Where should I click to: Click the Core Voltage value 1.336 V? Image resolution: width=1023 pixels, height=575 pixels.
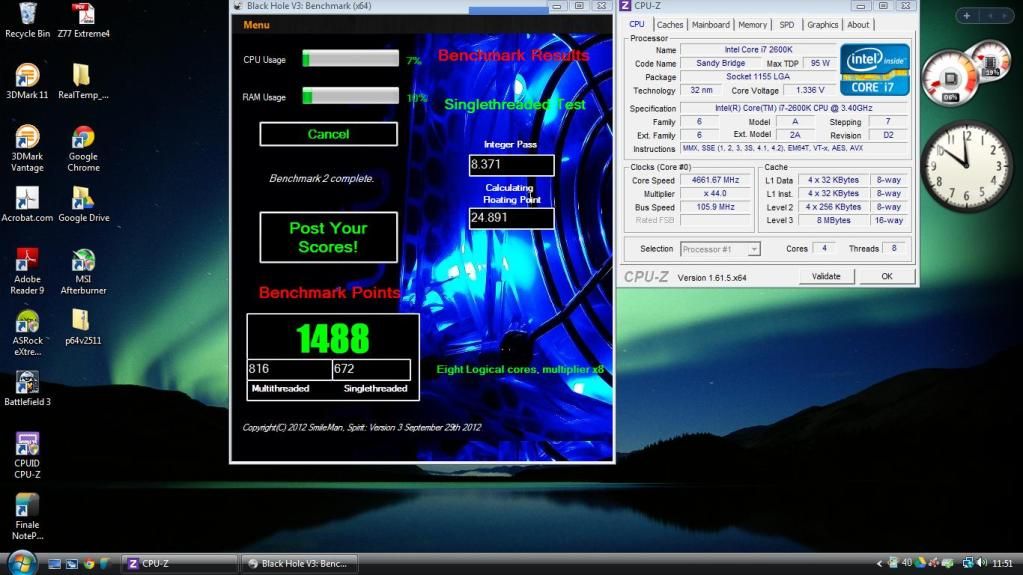point(810,91)
